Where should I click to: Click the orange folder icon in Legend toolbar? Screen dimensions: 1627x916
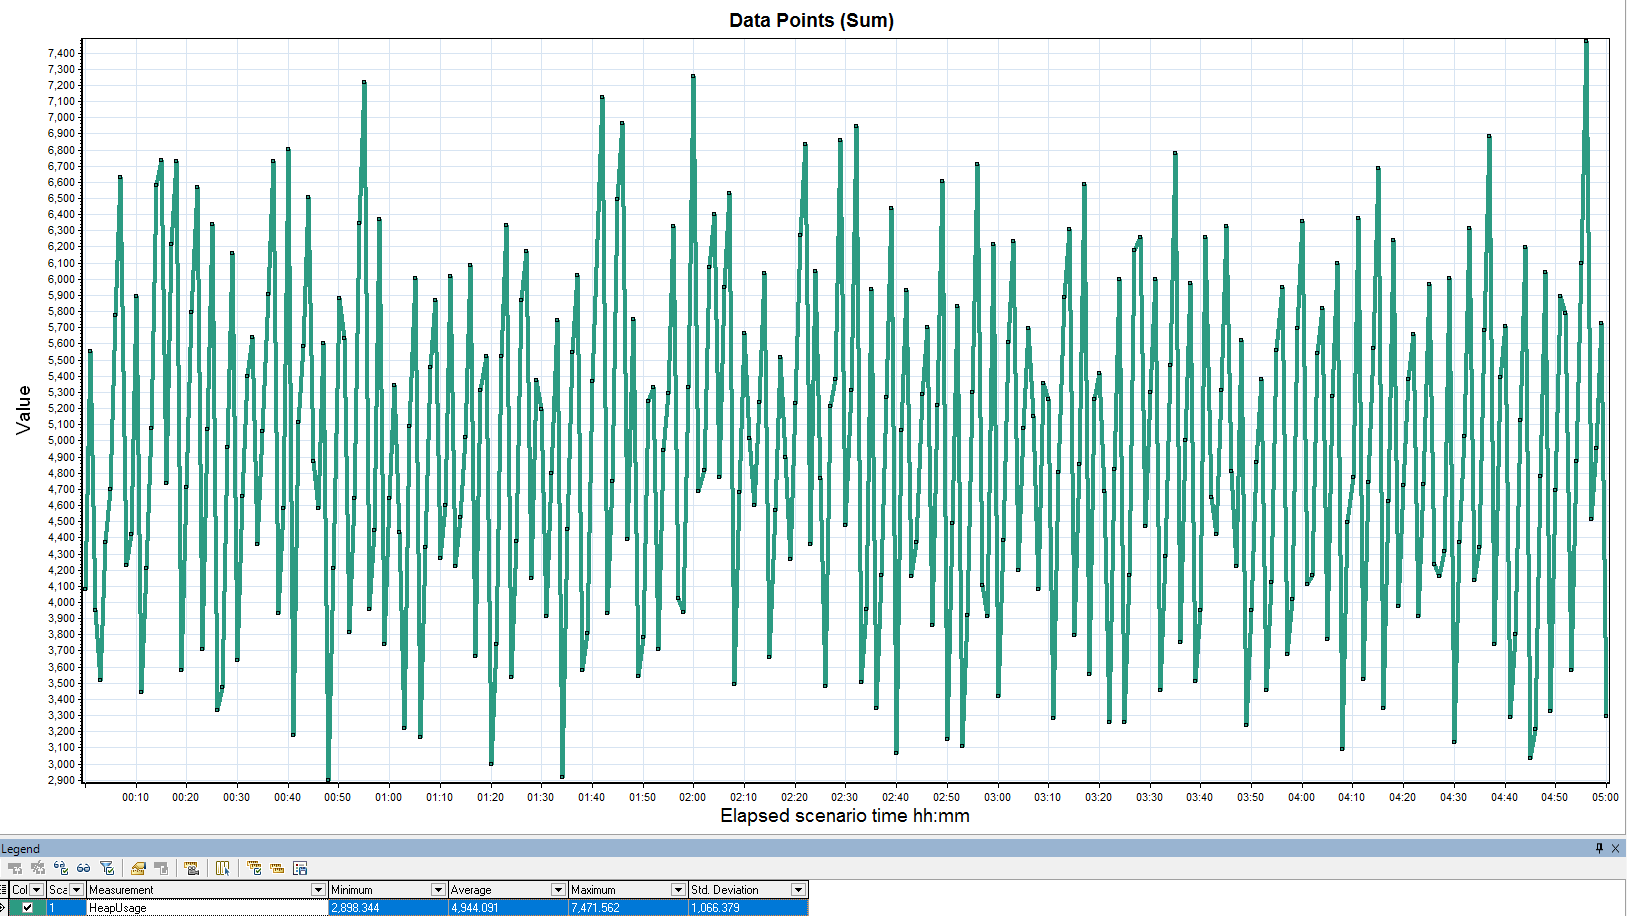pyautogui.click(x=138, y=868)
